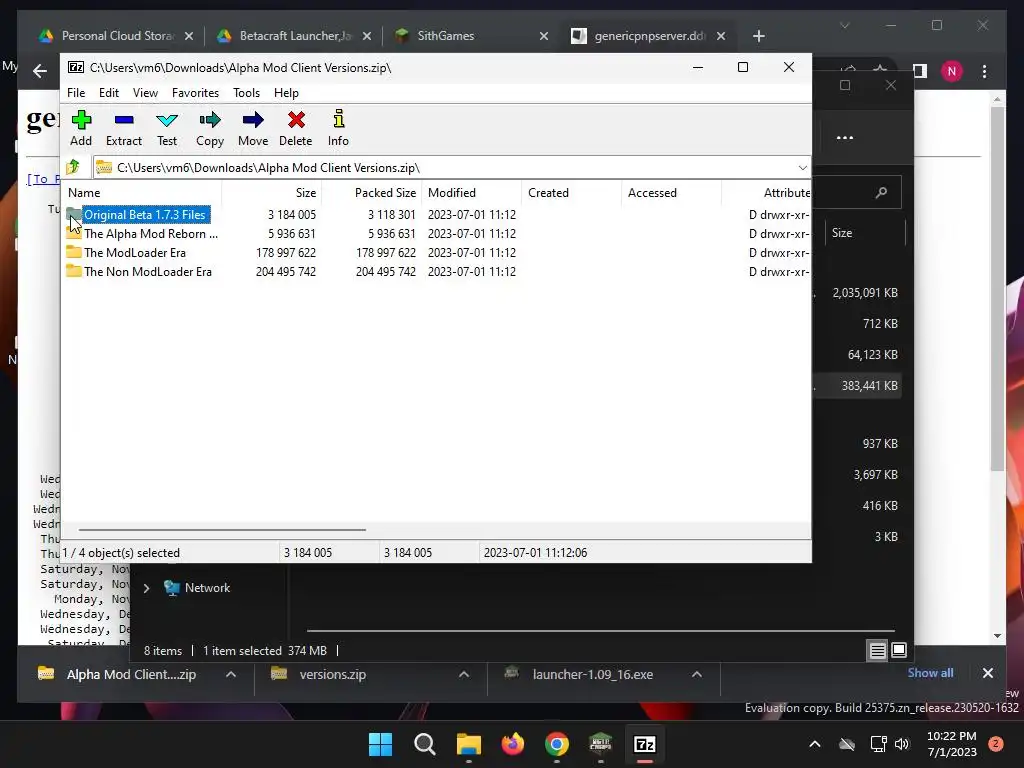1024x768 pixels.
Task: Open File Explorer from taskbar
Action: click(468, 744)
